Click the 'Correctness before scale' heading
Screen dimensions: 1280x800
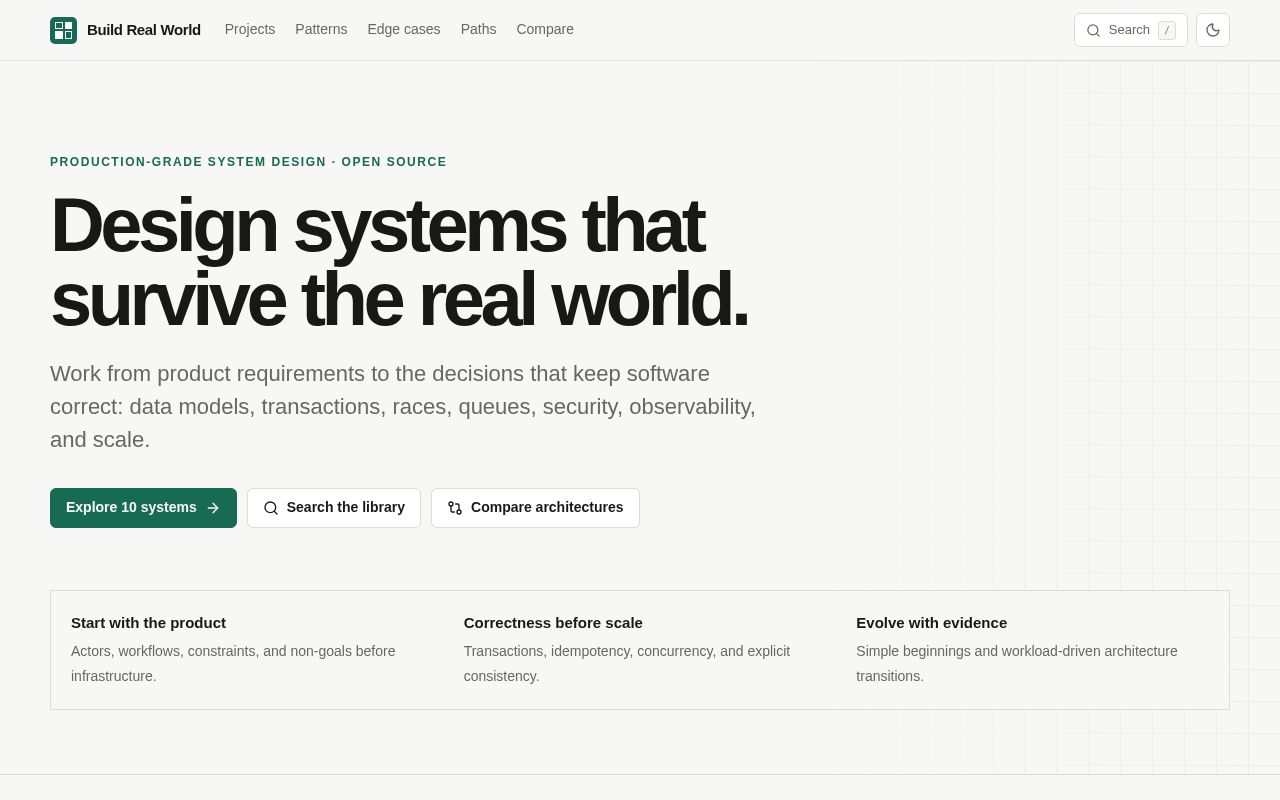coord(553,623)
